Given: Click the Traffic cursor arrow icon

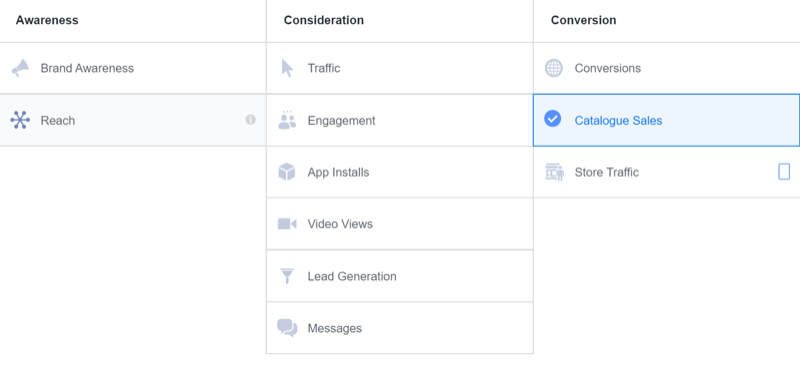Looking at the screenshot, I should (x=287, y=68).
